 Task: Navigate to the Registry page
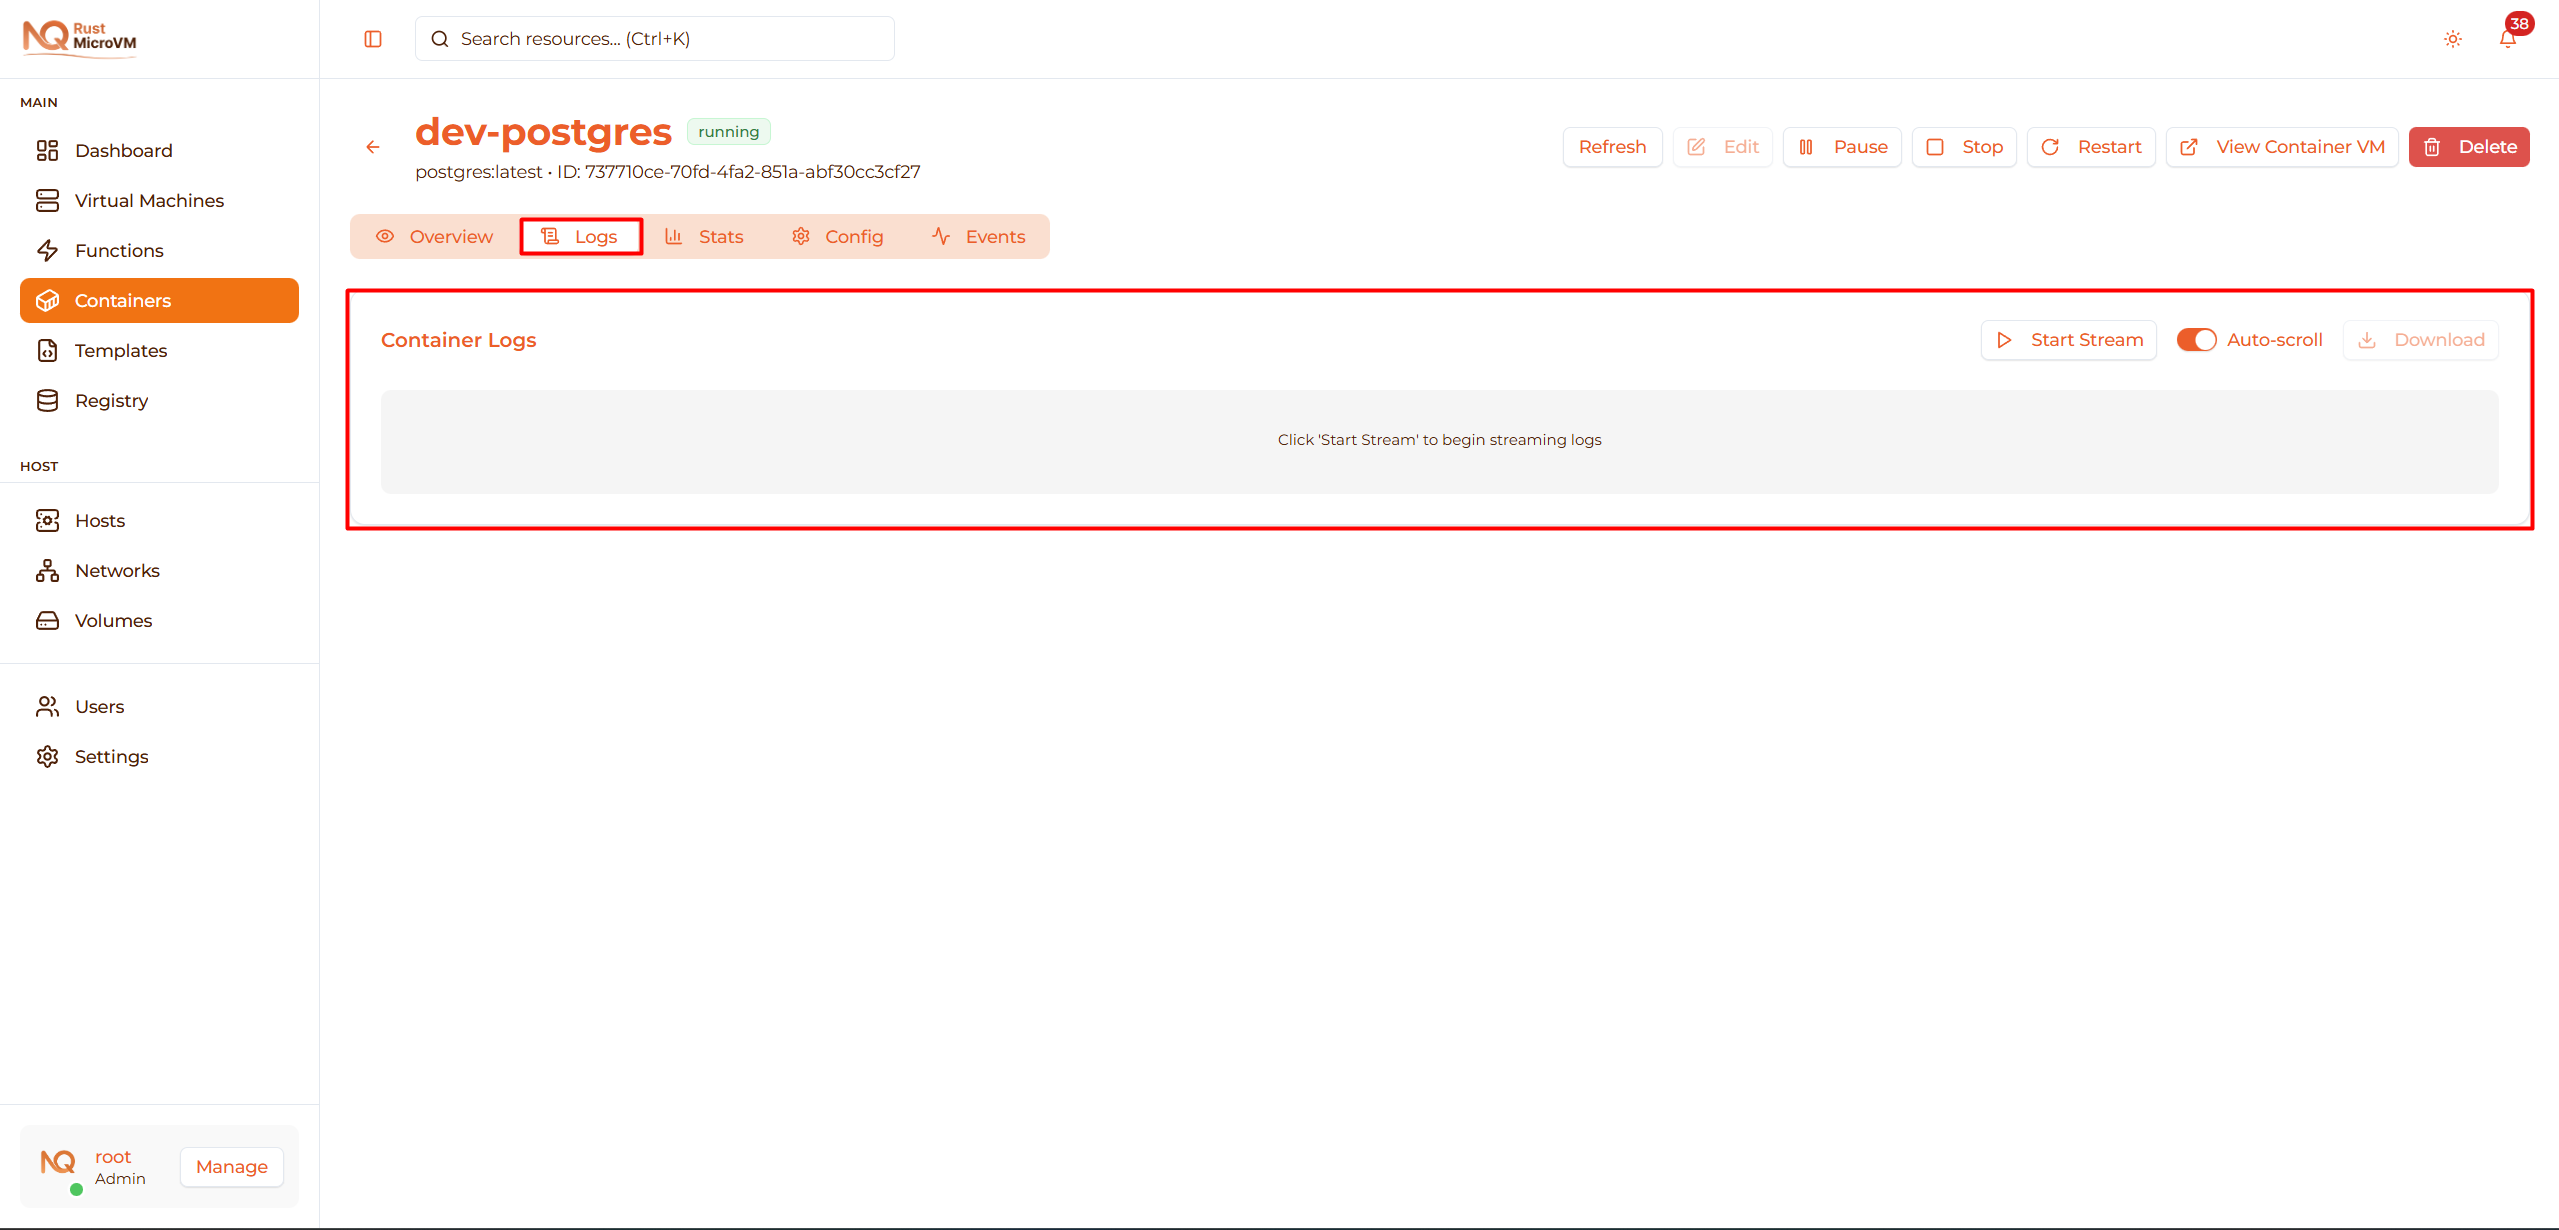tap(110, 400)
